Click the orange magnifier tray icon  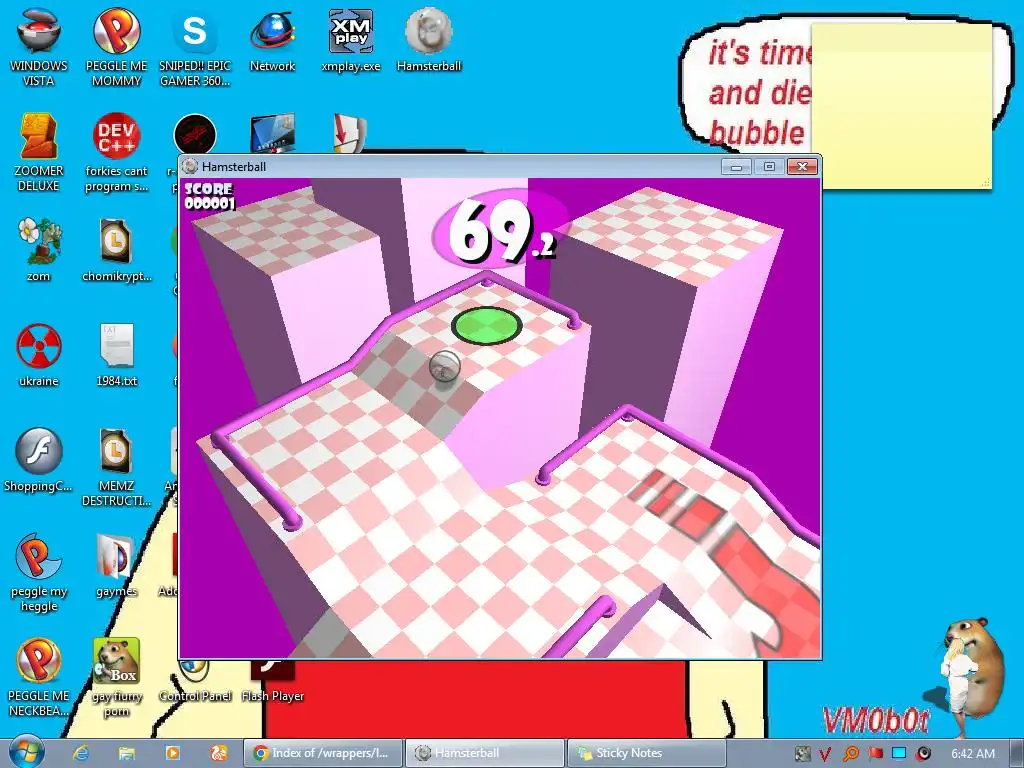[x=850, y=754]
